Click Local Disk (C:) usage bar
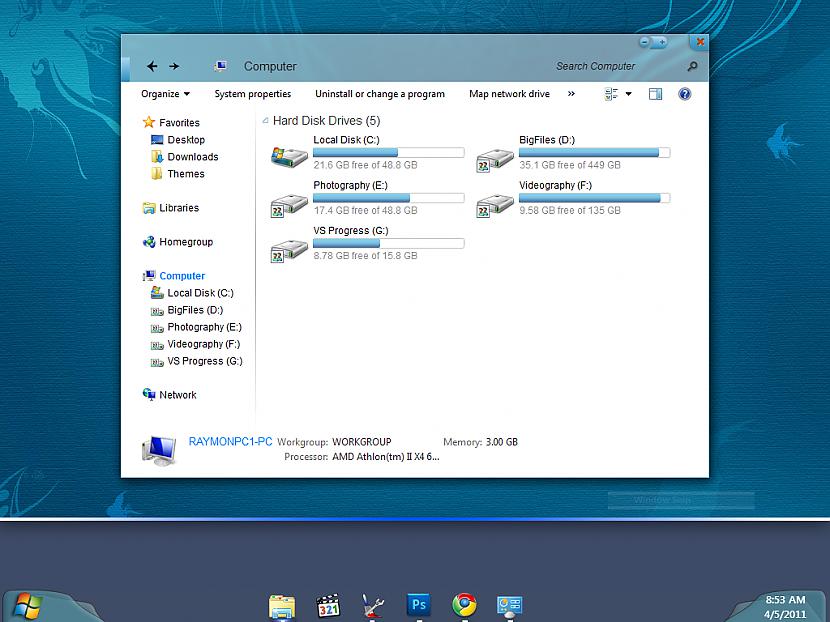830x622 pixels. pyautogui.click(x=389, y=152)
